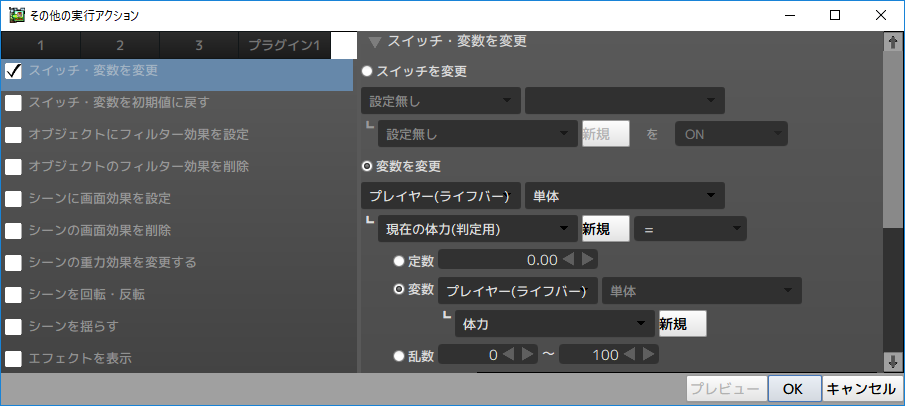
Task: Tick シーンに画面効果を設定 checkbox
Action: click(13, 199)
